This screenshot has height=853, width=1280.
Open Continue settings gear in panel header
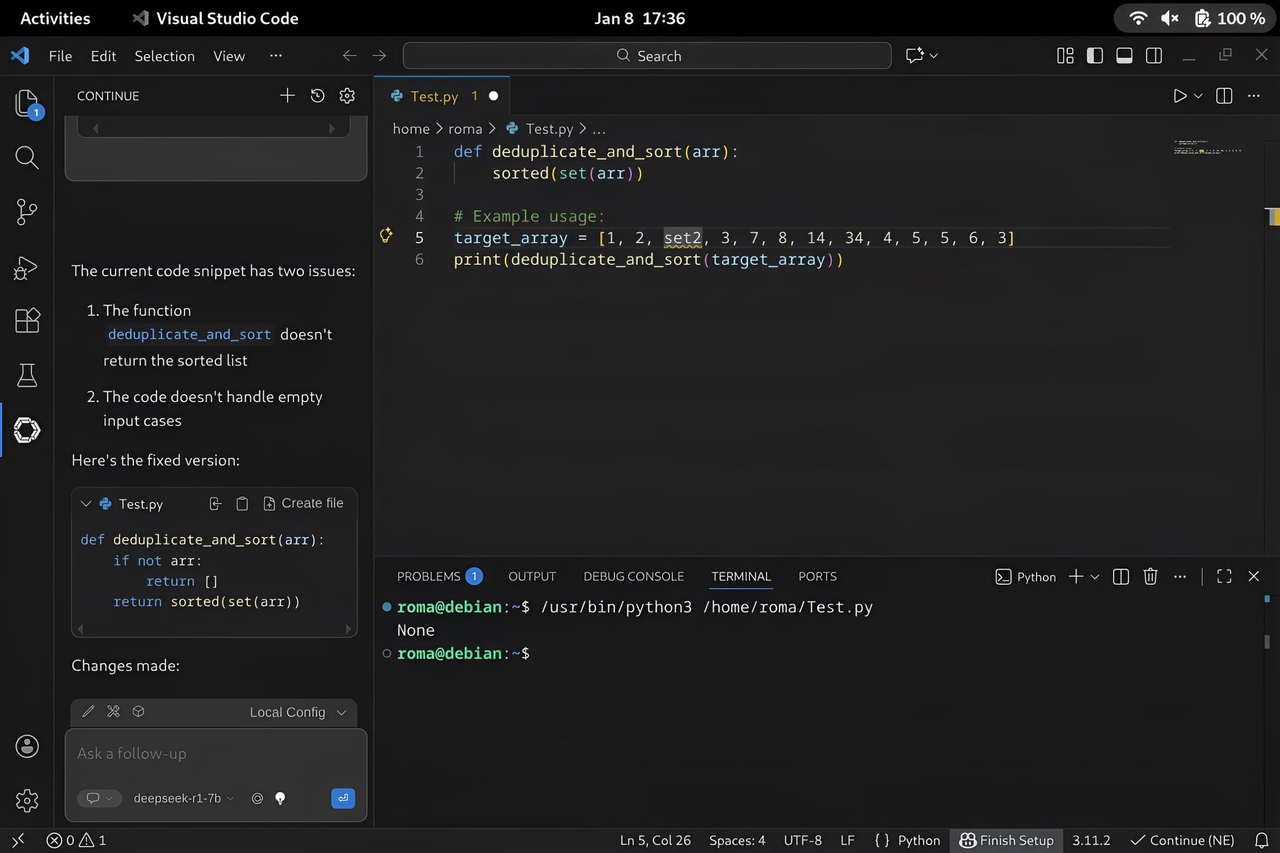click(347, 96)
